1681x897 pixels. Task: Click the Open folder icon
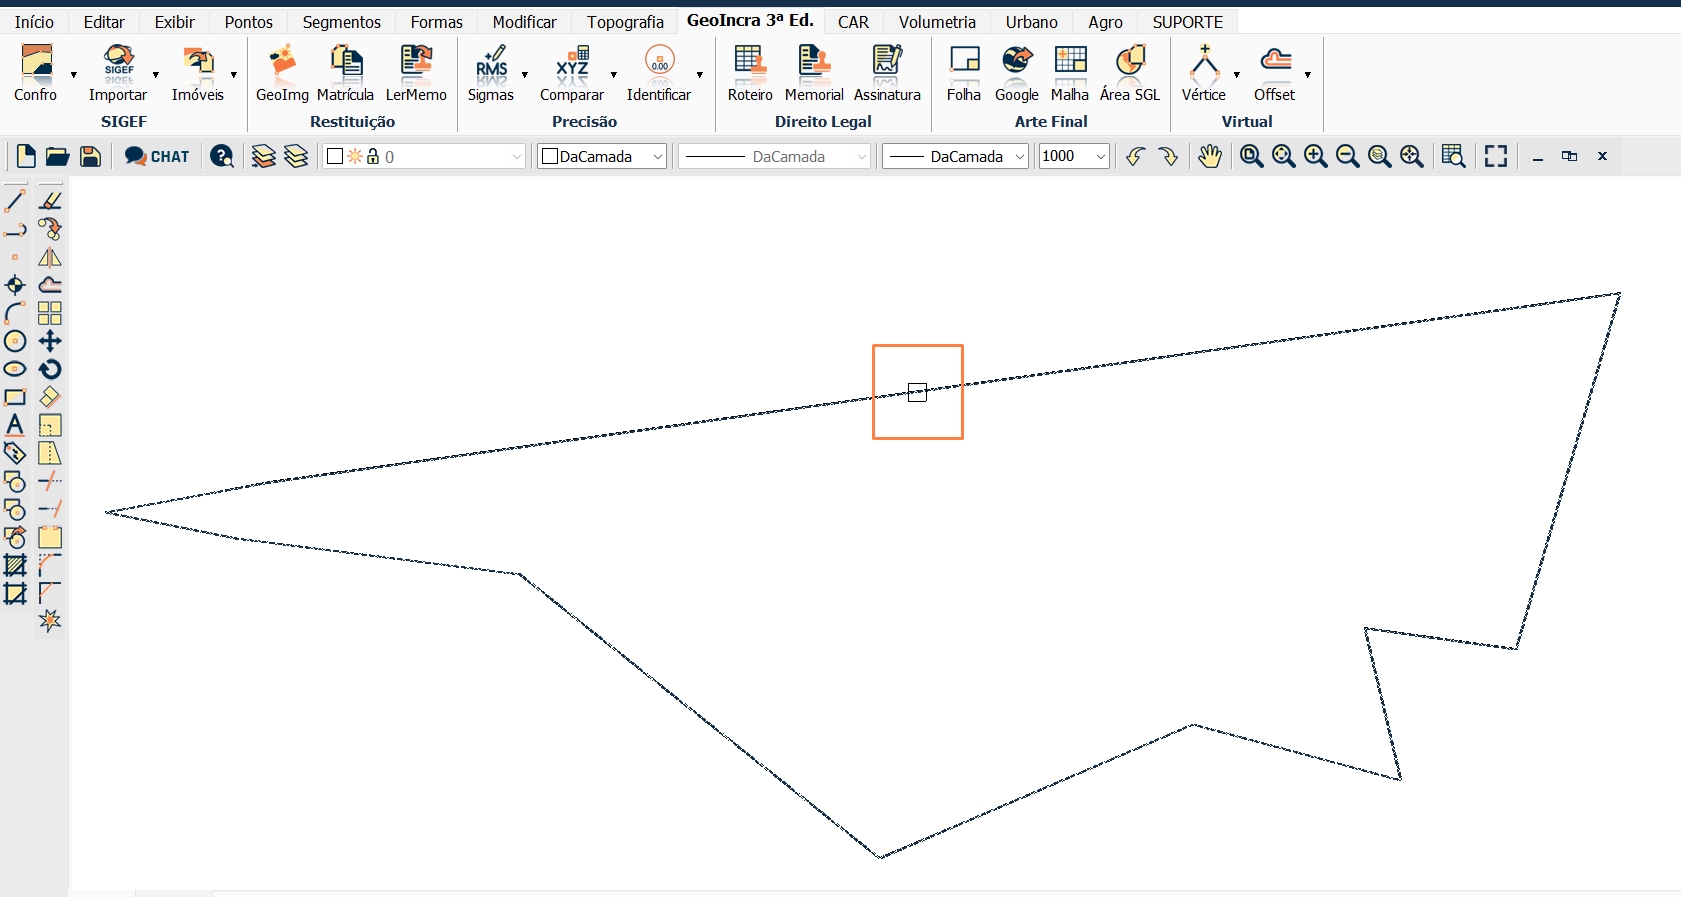click(x=58, y=156)
